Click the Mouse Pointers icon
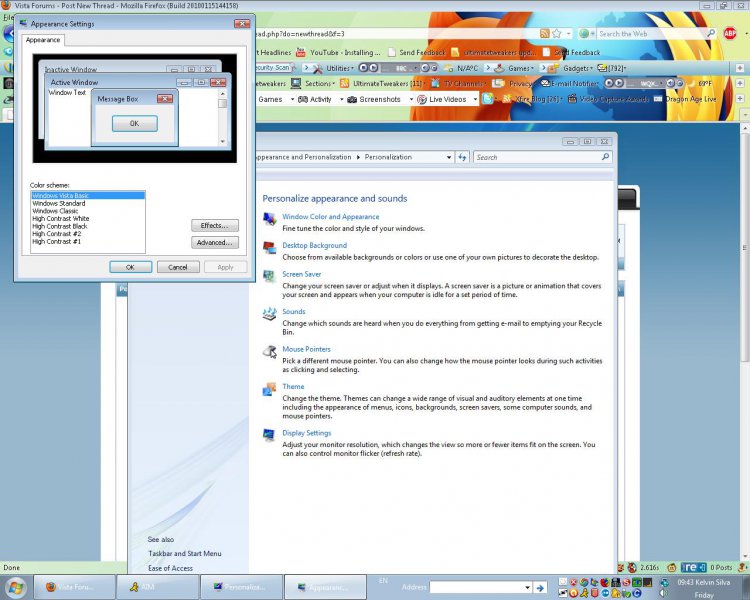Viewport: 750px width, 600px height. click(x=269, y=351)
